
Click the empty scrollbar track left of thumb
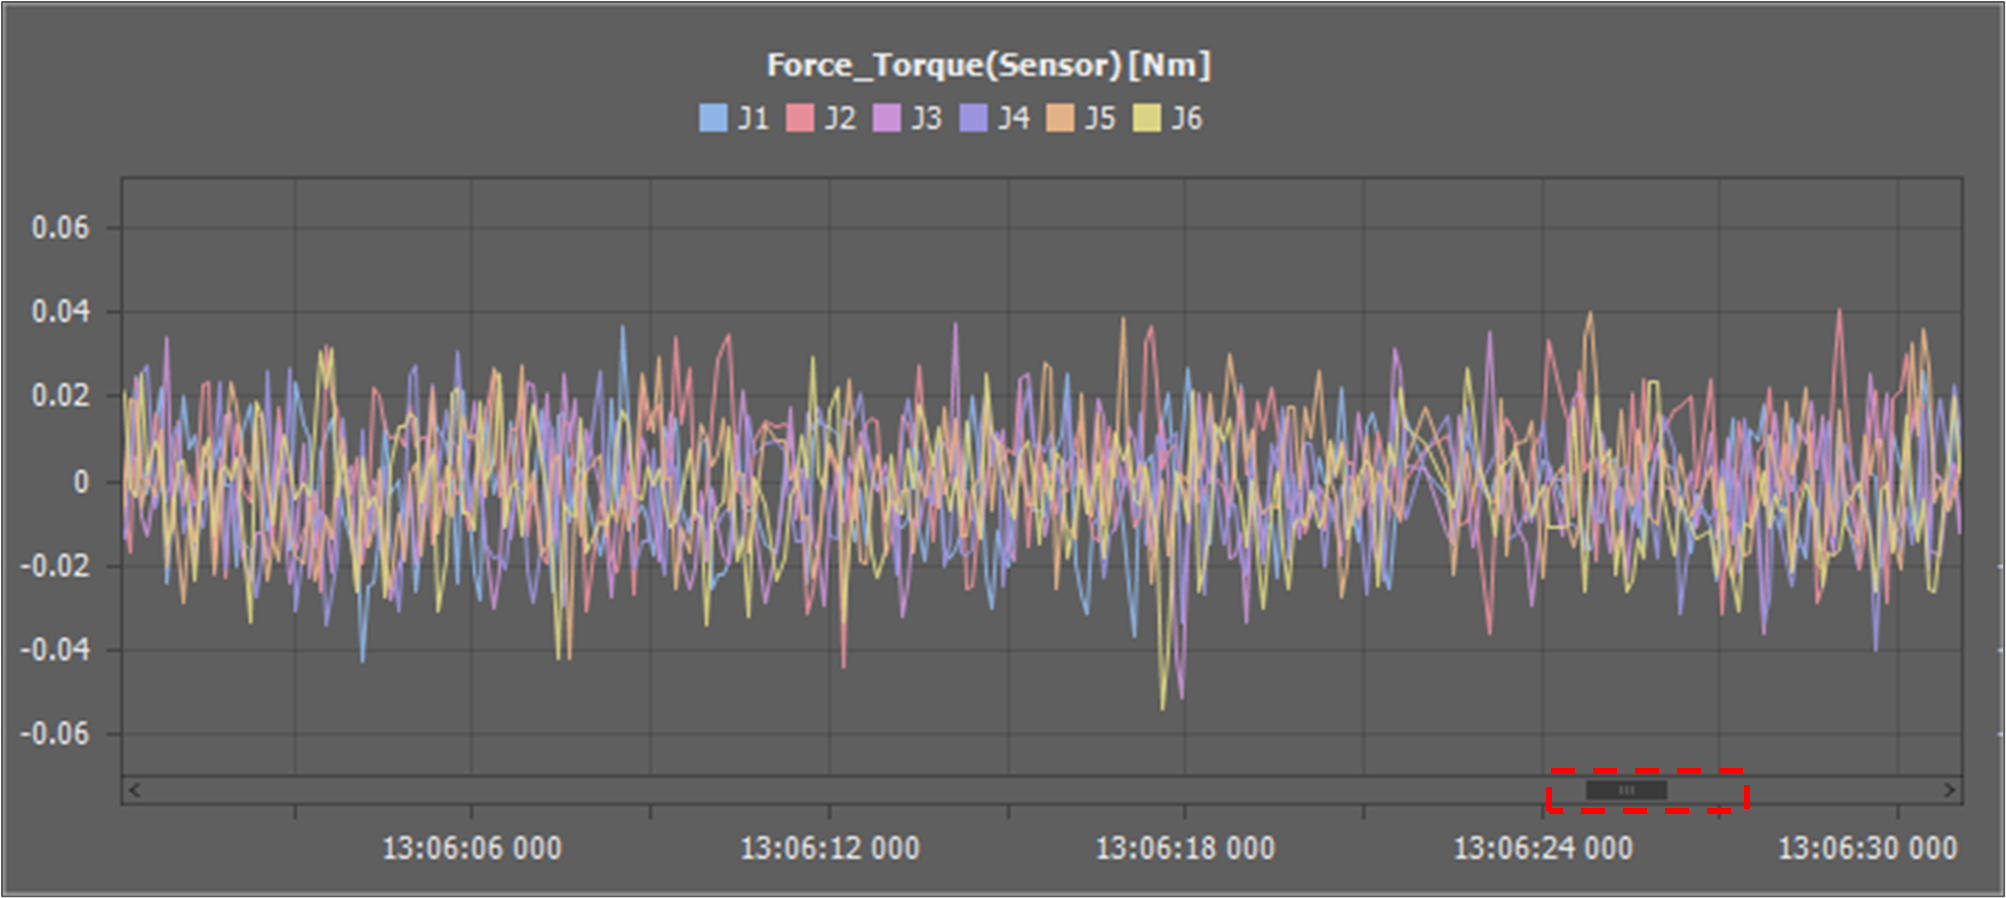(850, 791)
